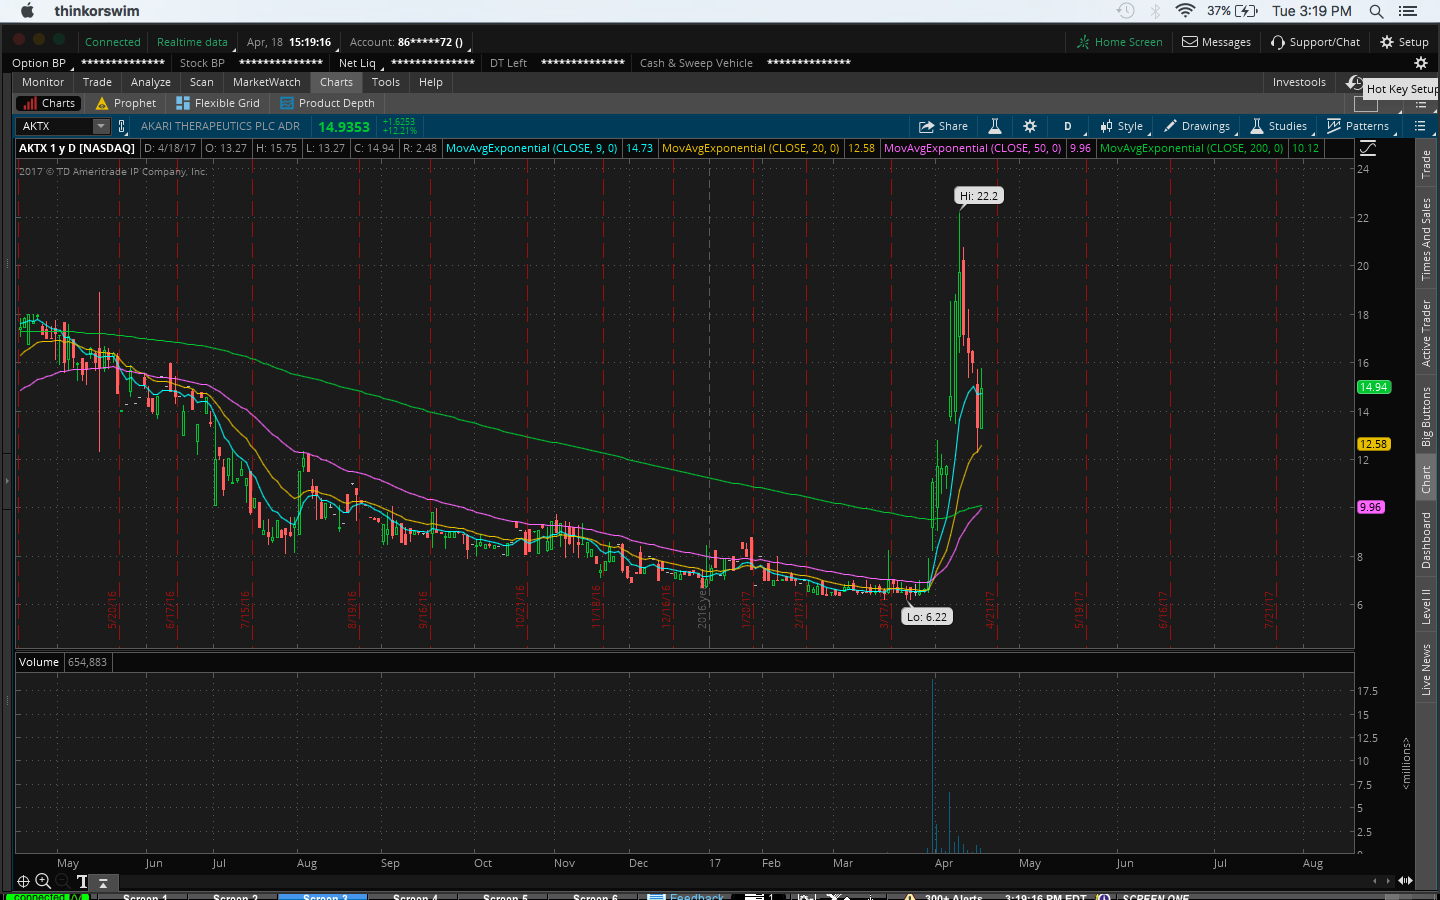Expand the AKTX symbol dropdown arrow
This screenshot has width=1440, height=900.
tap(101, 126)
